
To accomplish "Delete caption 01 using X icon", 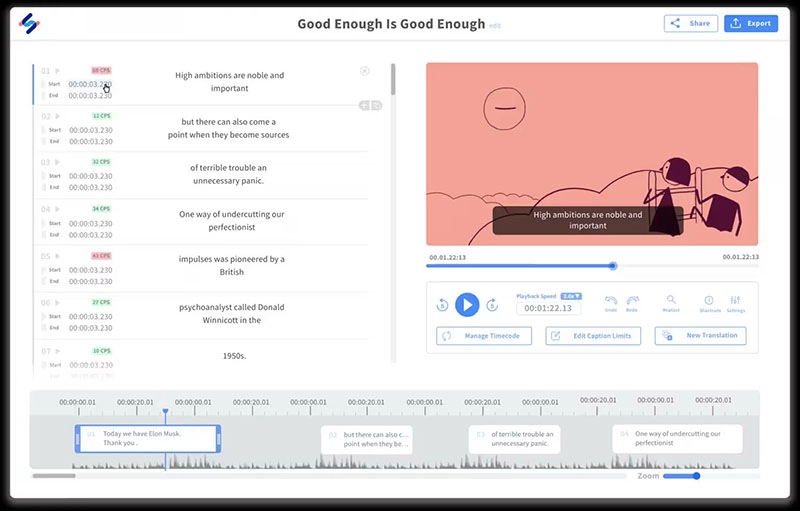I will [x=364, y=71].
